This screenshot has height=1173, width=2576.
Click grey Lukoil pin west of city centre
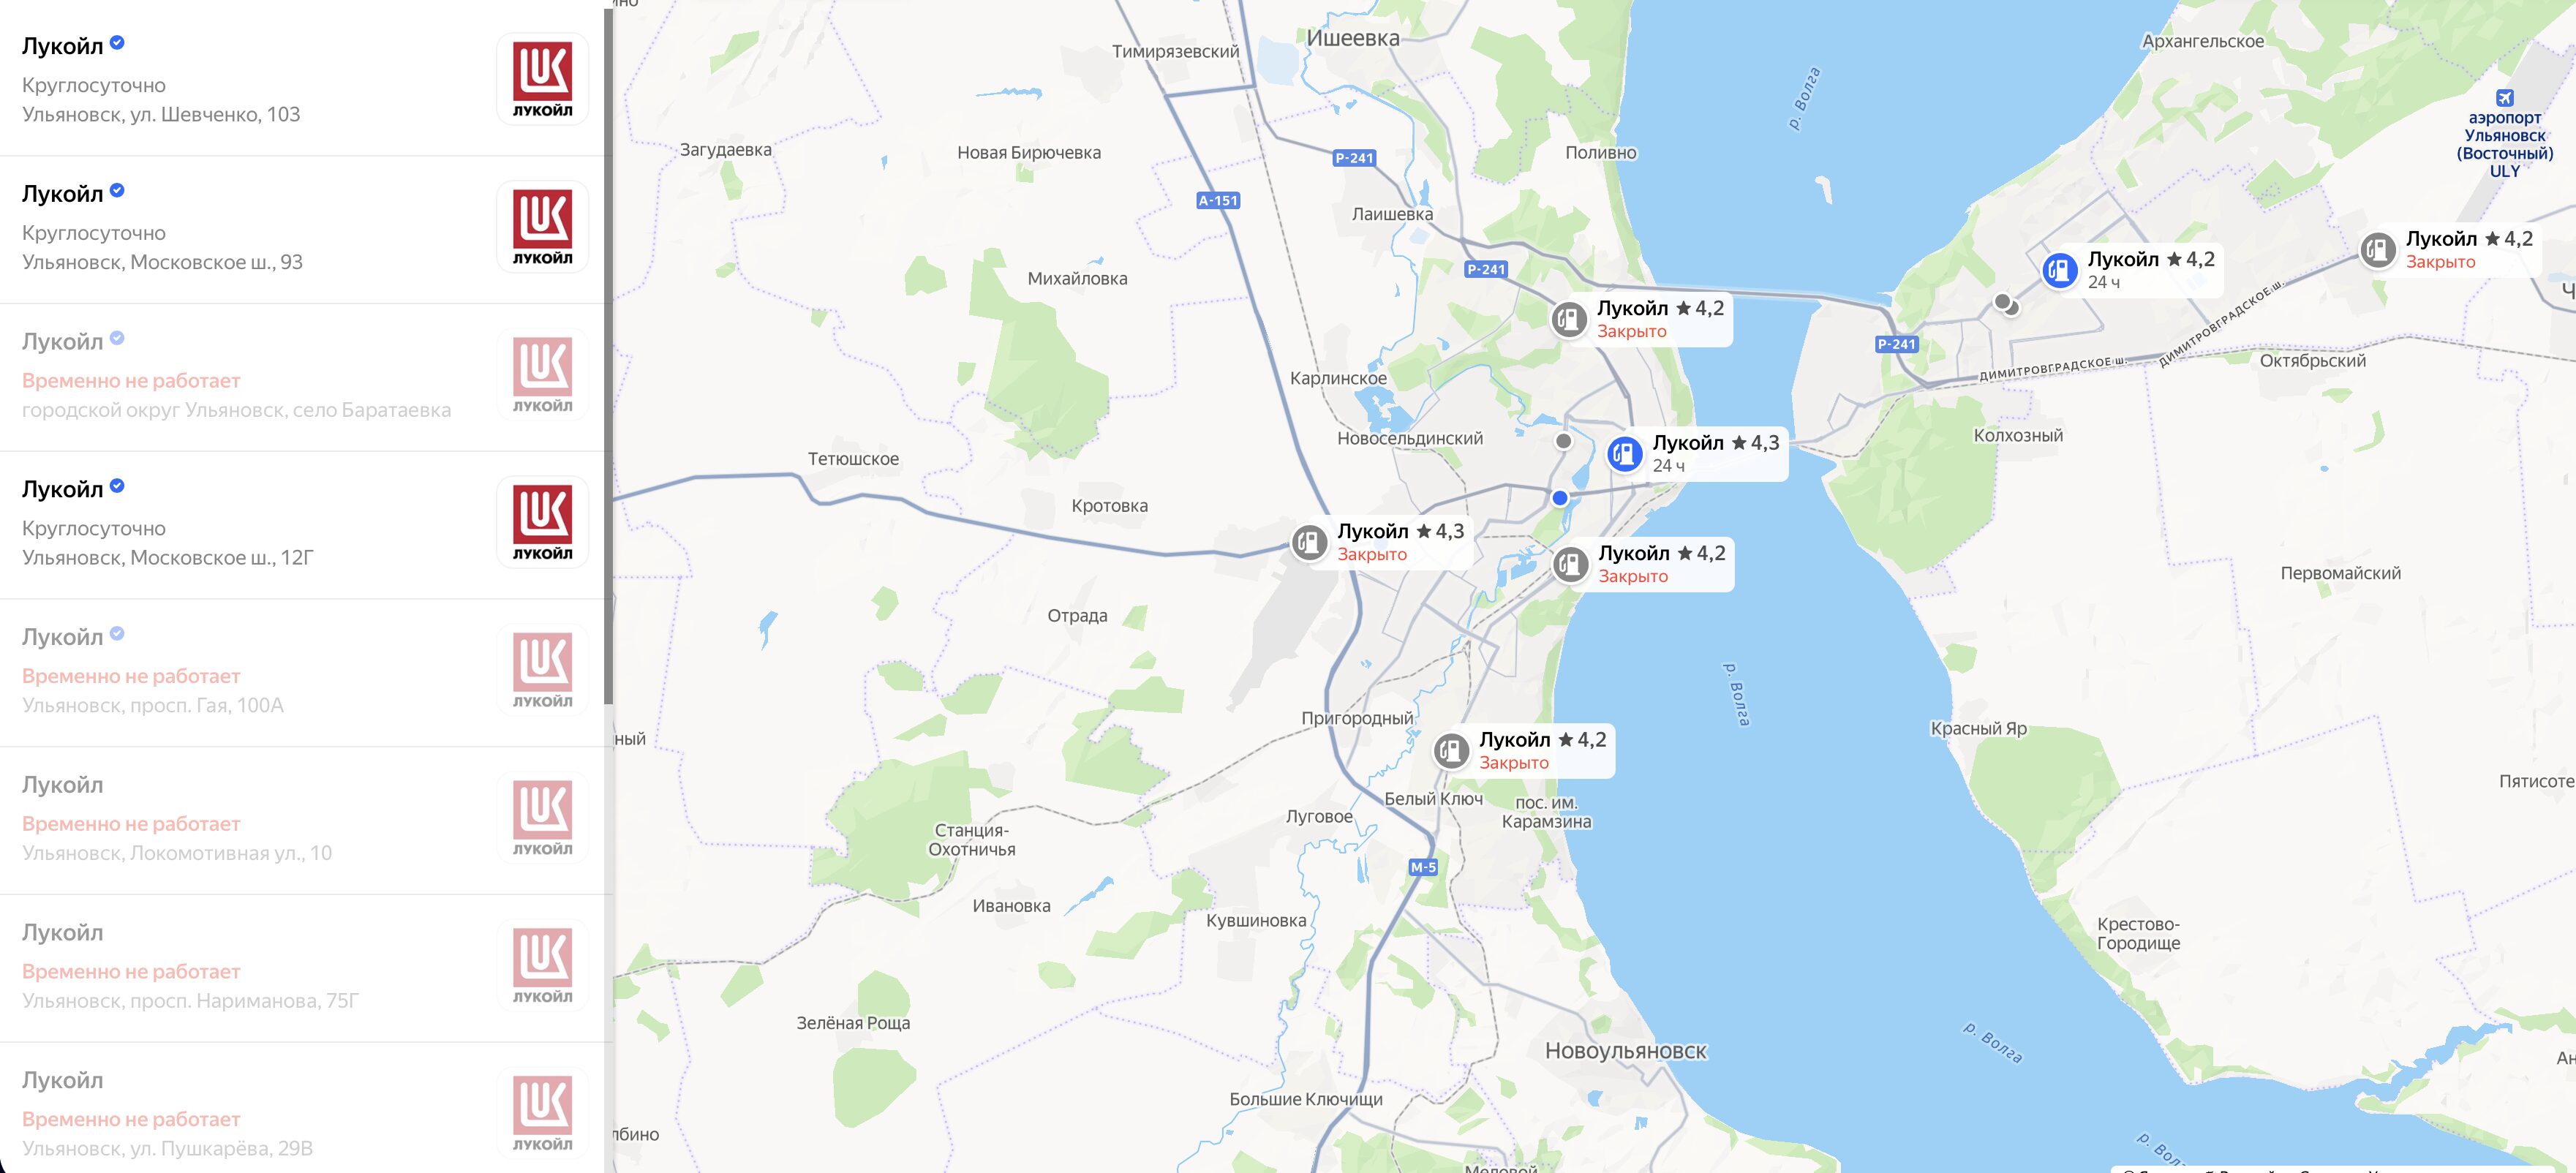(x=1309, y=543)
